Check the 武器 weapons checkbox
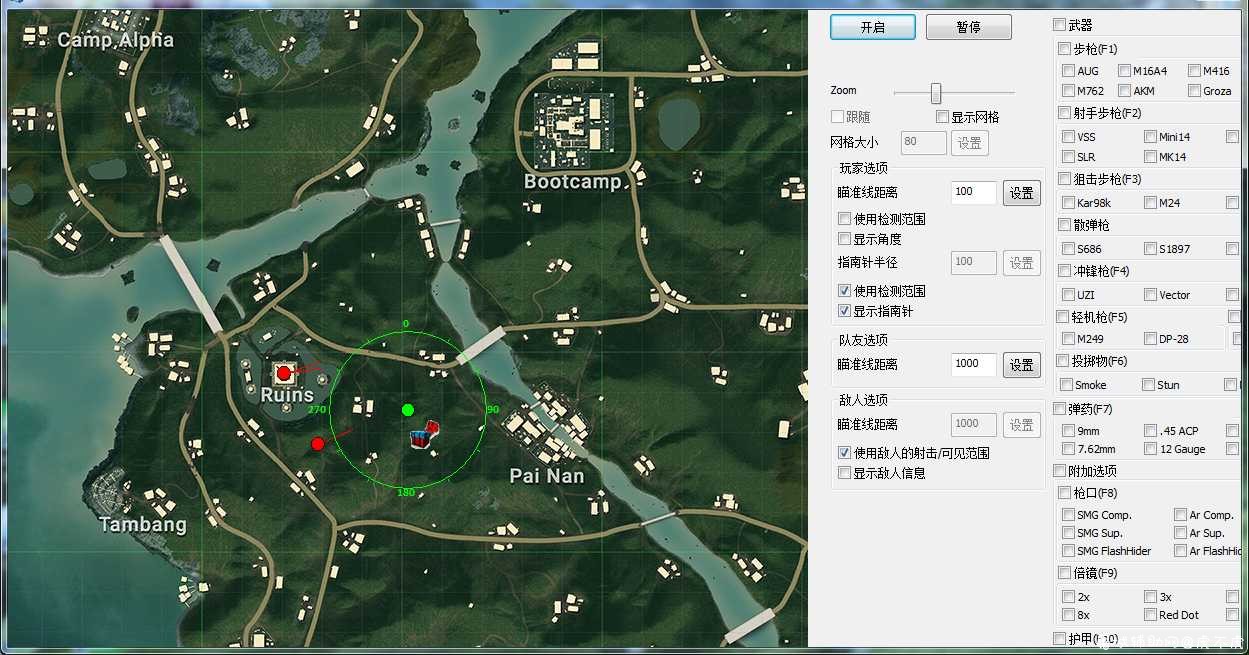Image resolution: width=1249 pixels, height=655 pixels. click(1059, 25)
